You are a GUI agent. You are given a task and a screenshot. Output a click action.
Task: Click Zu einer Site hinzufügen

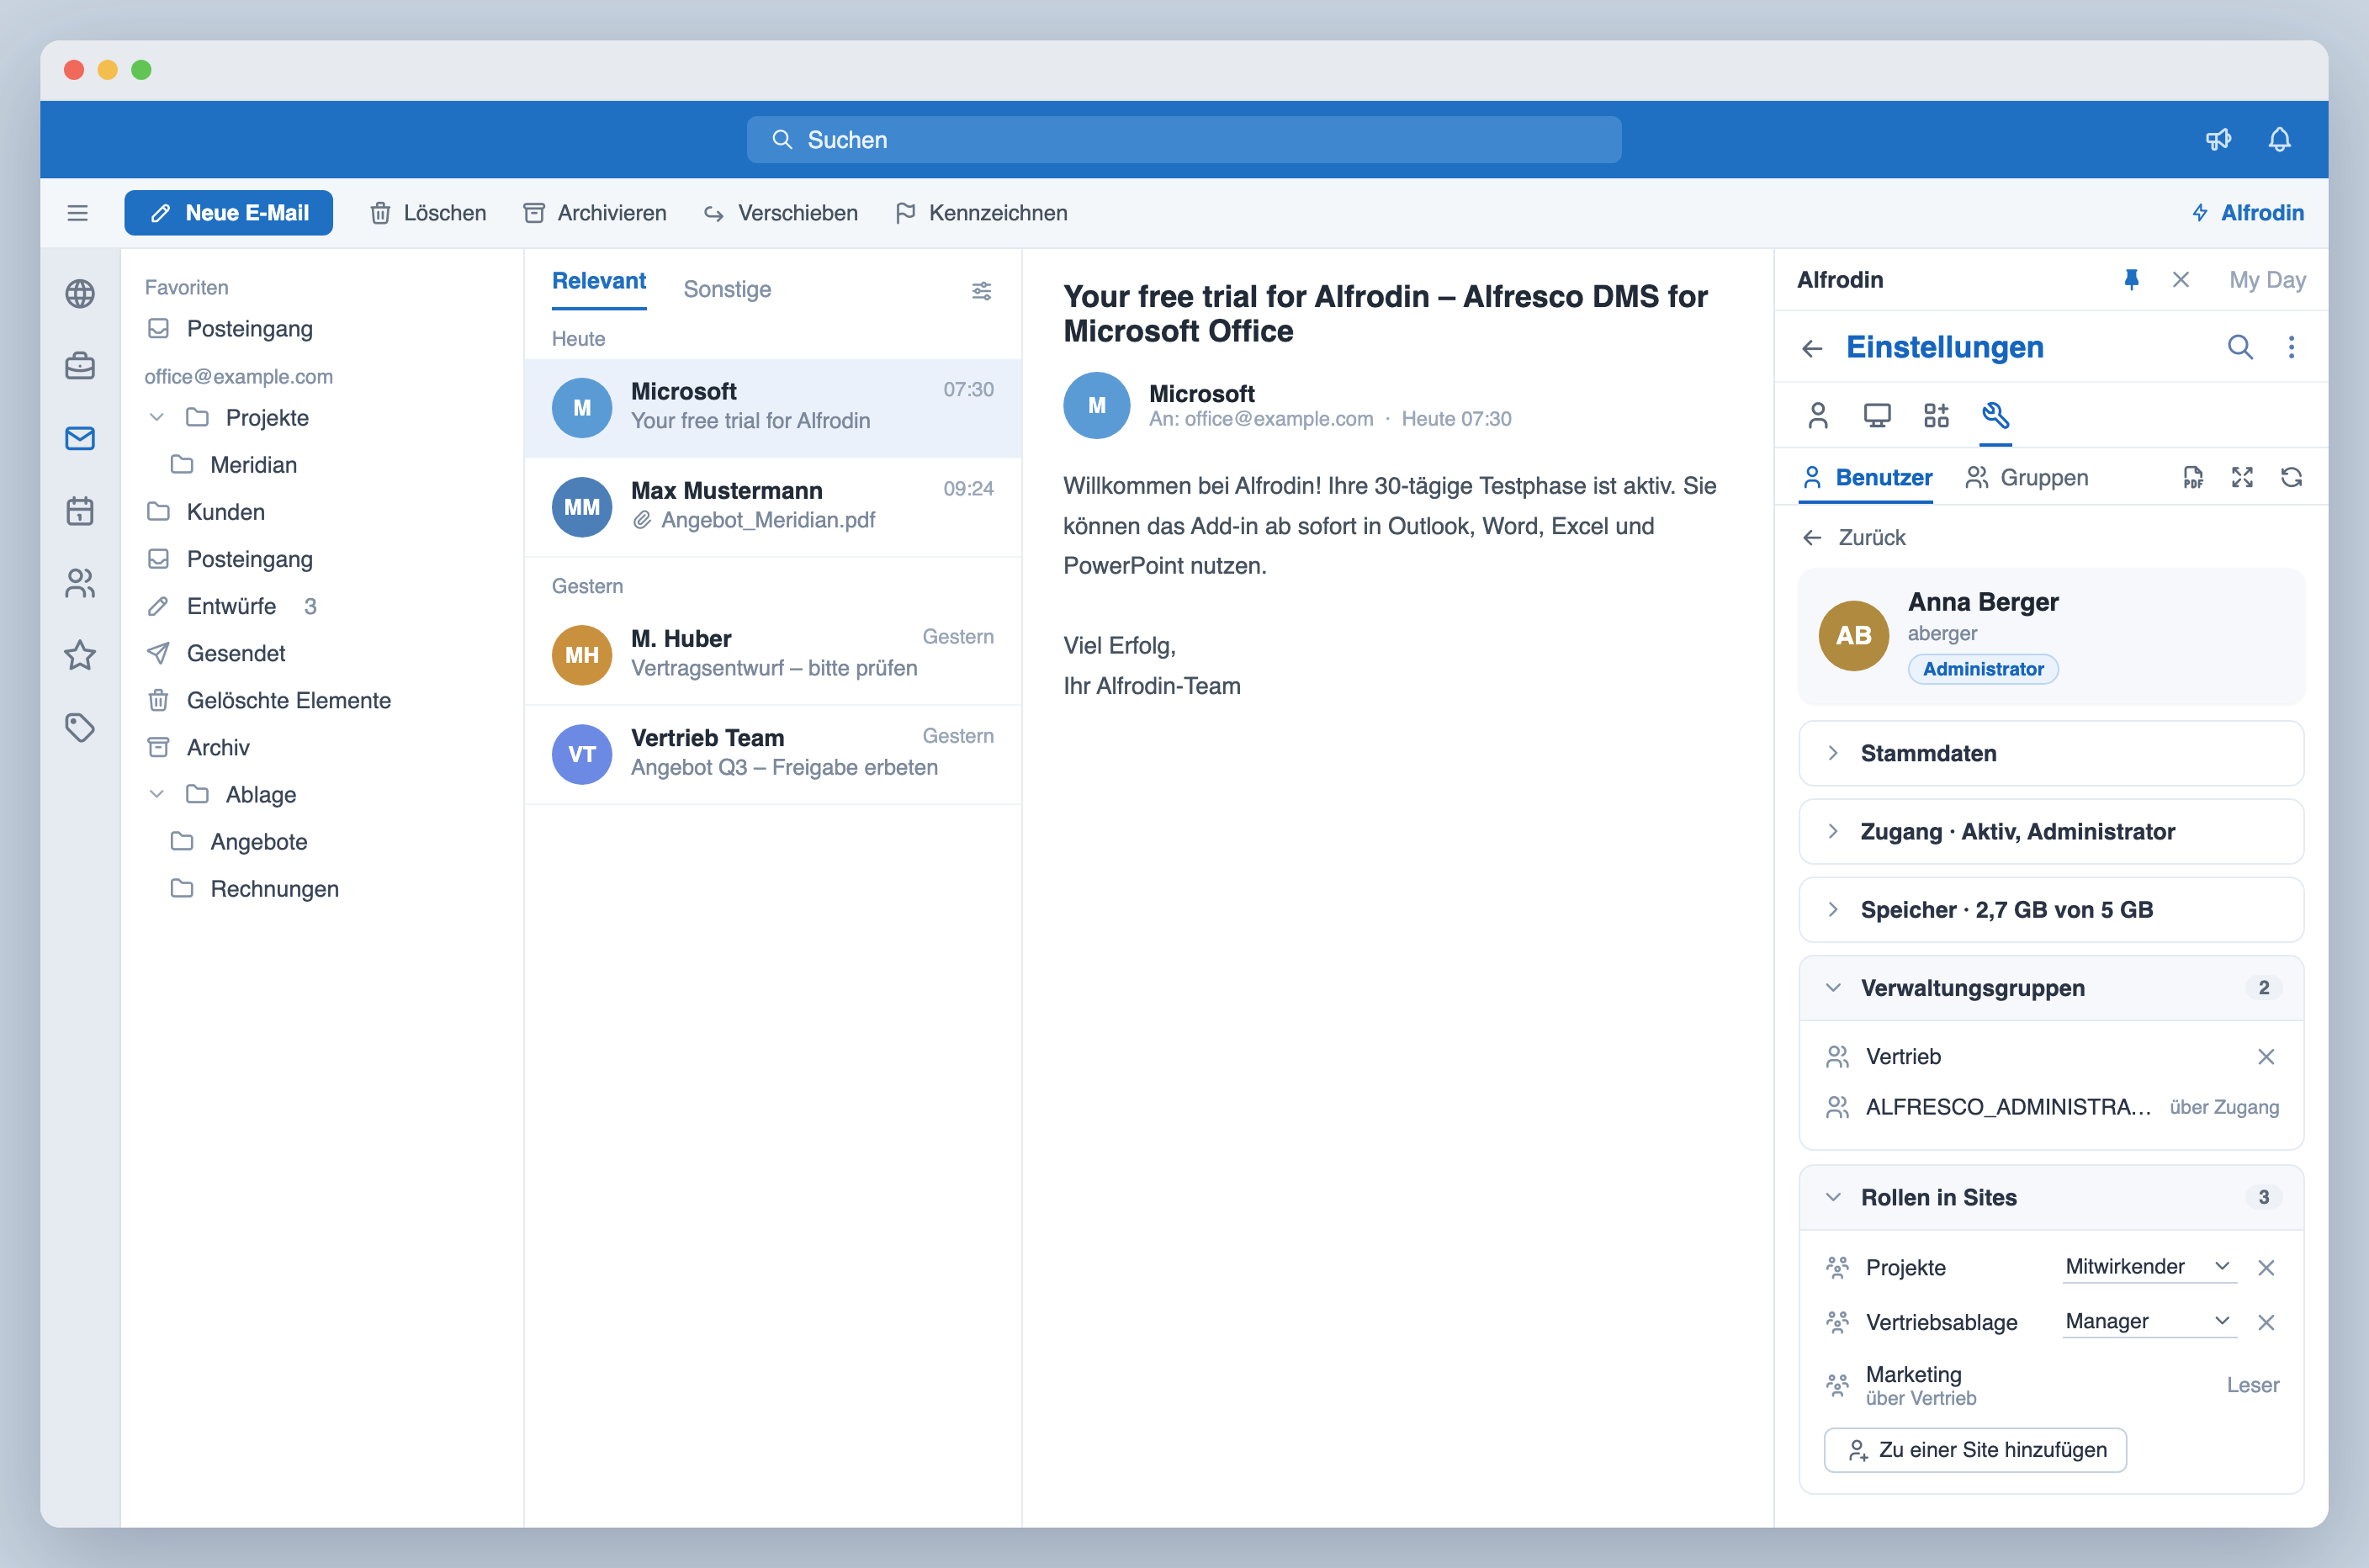pyautogui.click(x=1975, y=1450)
